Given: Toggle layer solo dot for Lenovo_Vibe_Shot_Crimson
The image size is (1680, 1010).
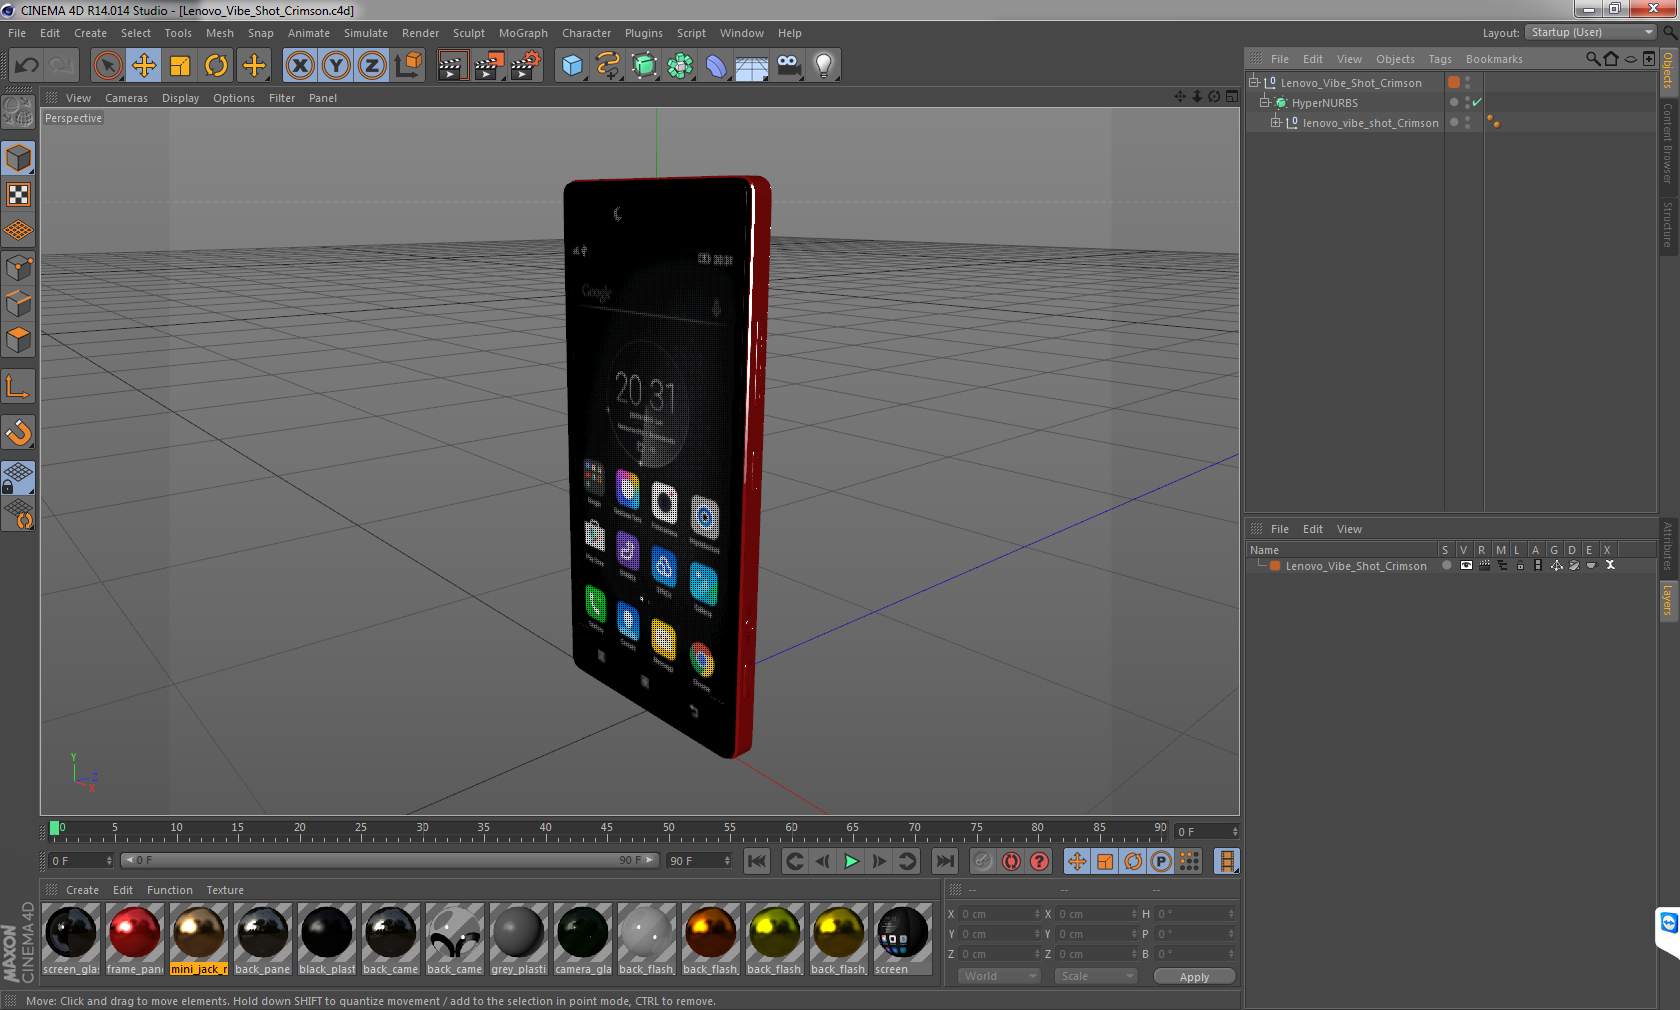Looking at the screenshot, I should point(1446,565).
